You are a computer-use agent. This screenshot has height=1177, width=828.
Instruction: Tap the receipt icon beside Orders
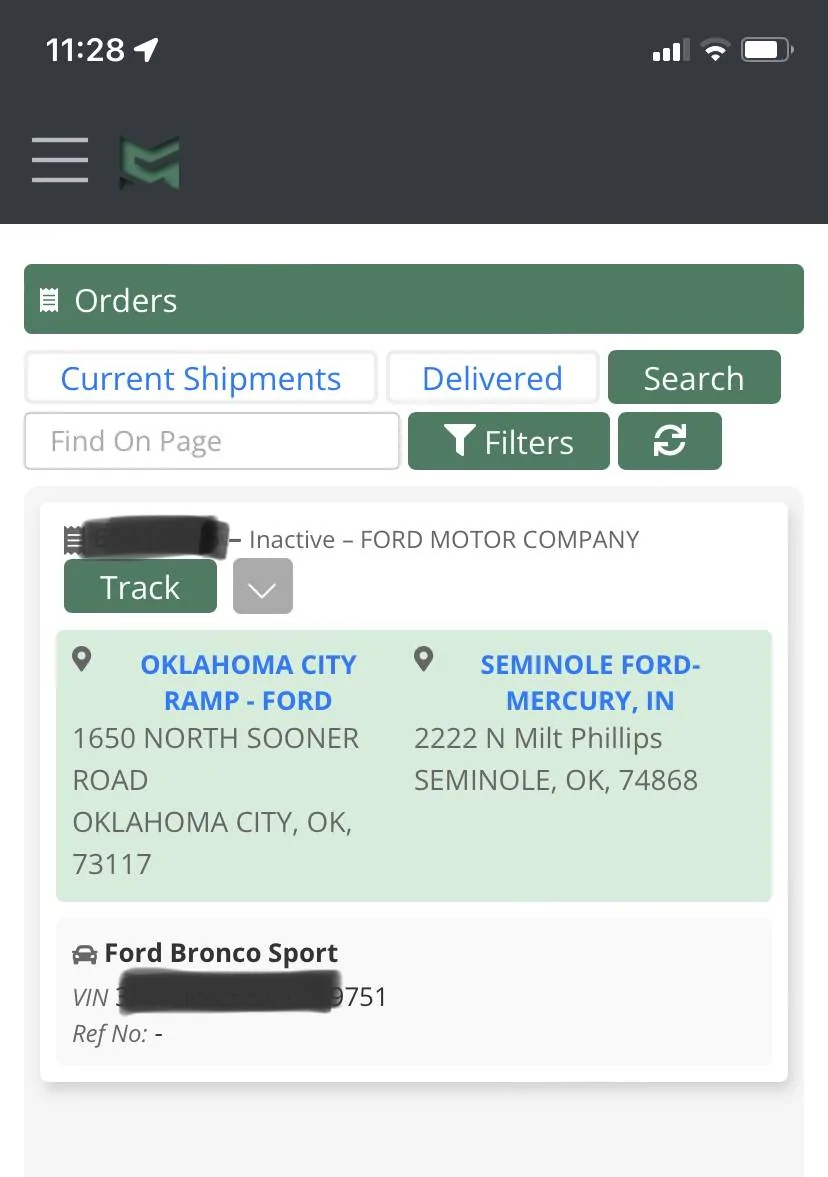pos(48,300)
